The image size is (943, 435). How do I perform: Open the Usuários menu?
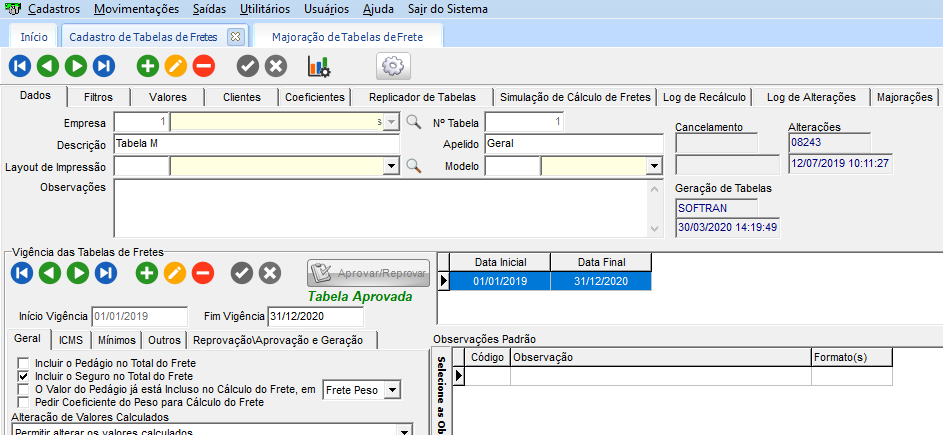(327, 9)
